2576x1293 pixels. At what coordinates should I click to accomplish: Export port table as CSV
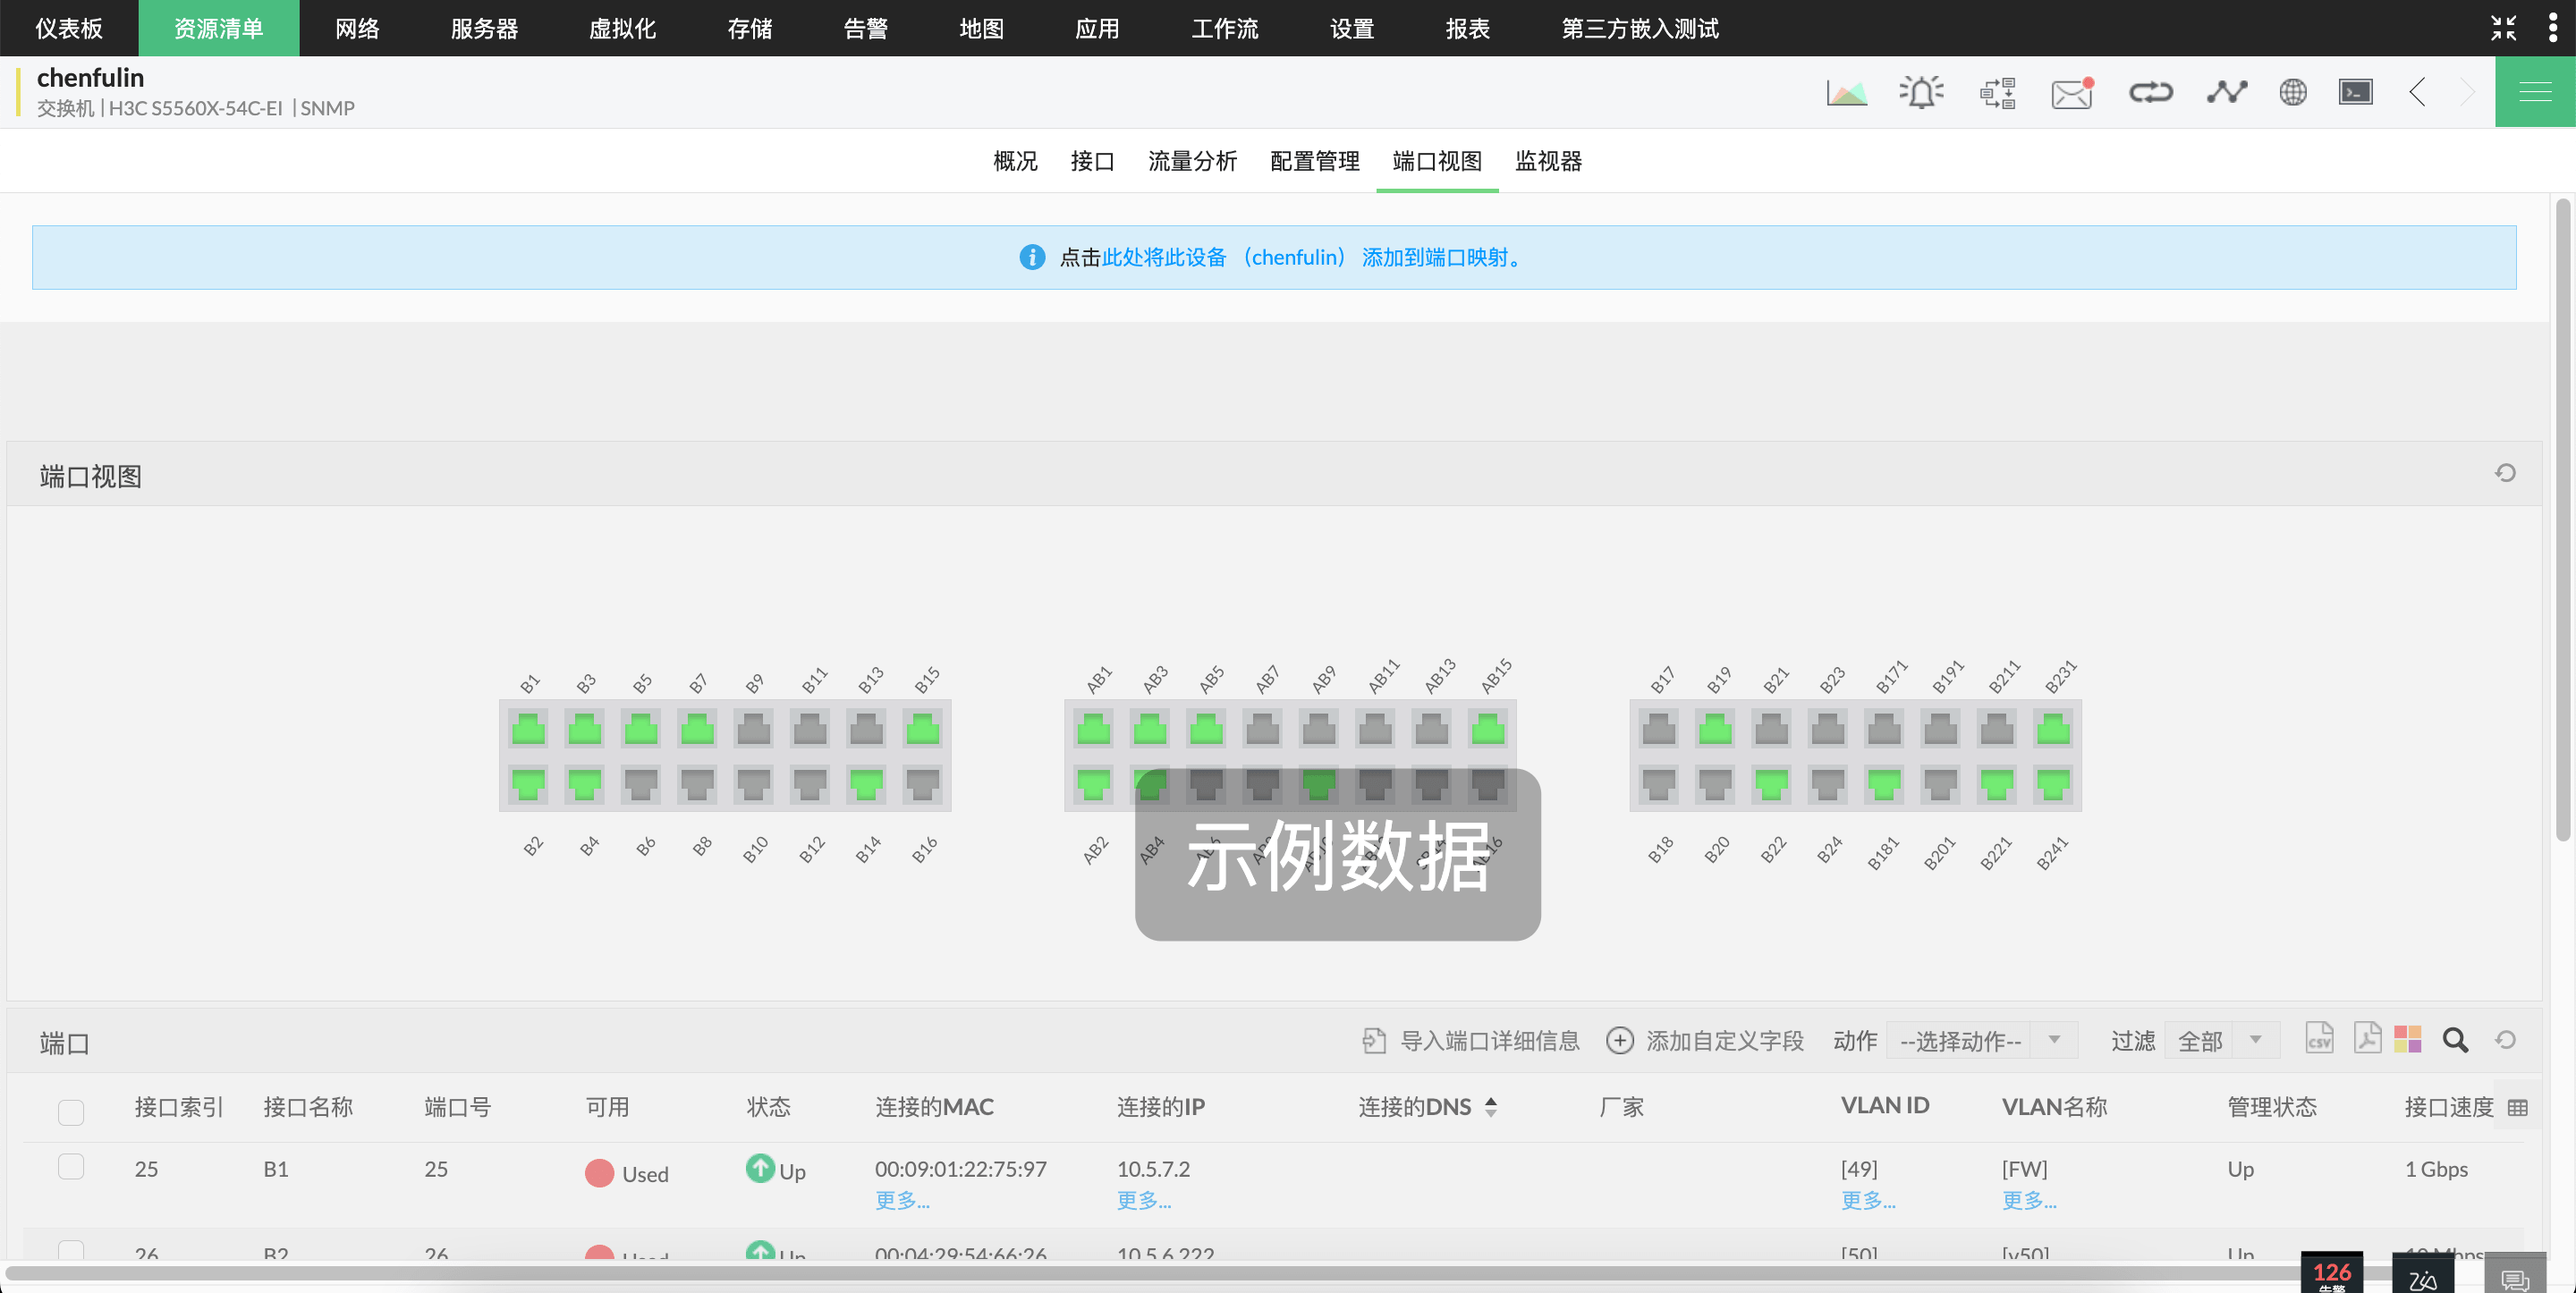pos(2319,1039)
